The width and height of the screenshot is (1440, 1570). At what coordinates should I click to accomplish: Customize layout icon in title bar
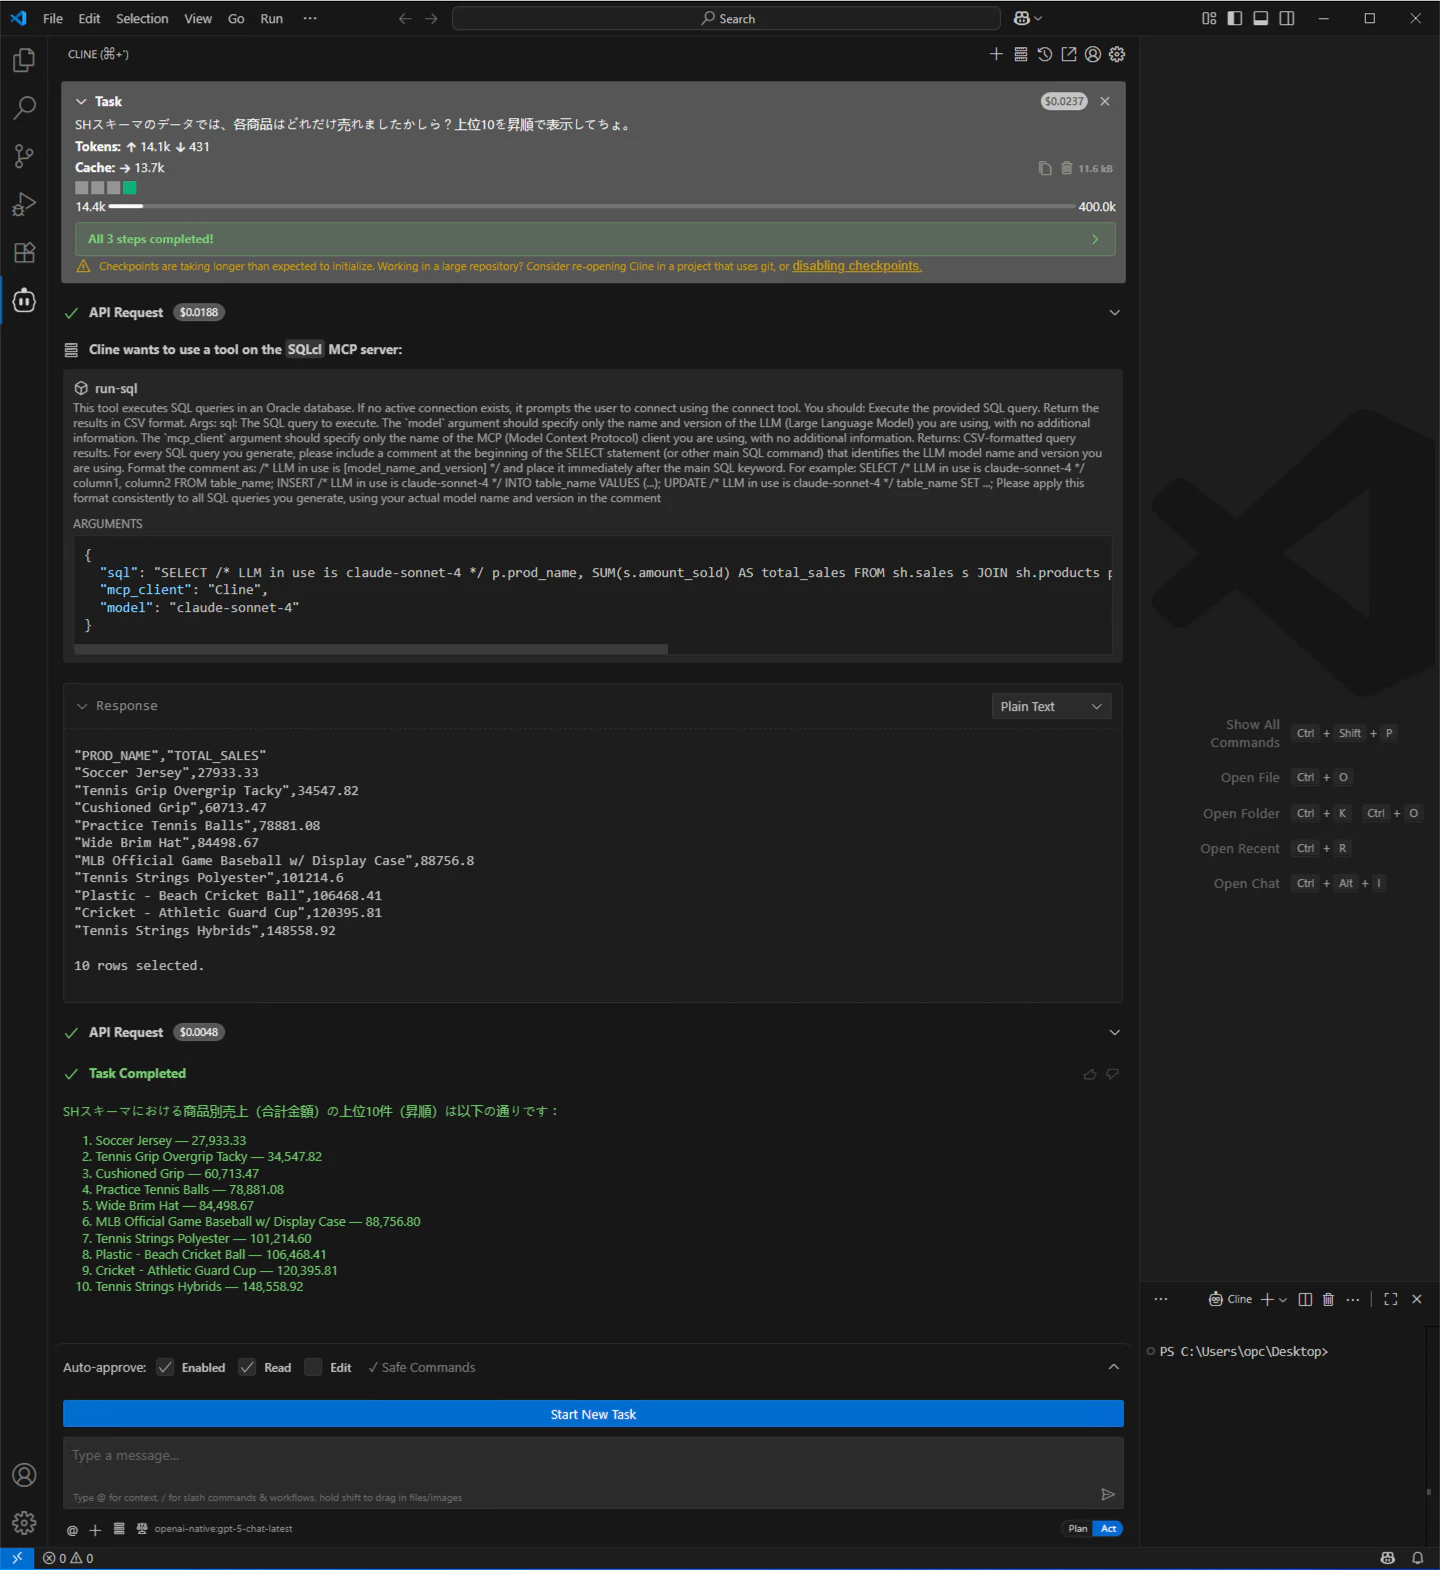point(1209,18)
